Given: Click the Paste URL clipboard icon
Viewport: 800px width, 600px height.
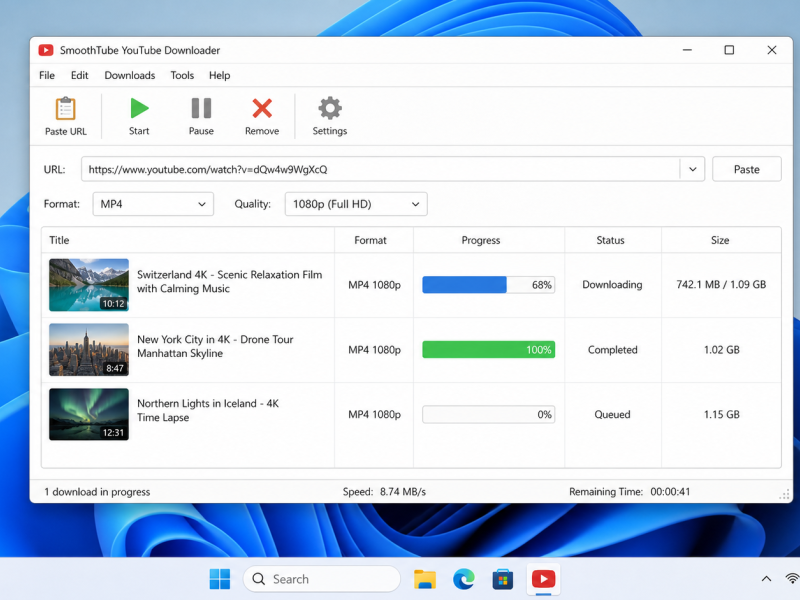Looking at the screenshot, I should (65, 109).
